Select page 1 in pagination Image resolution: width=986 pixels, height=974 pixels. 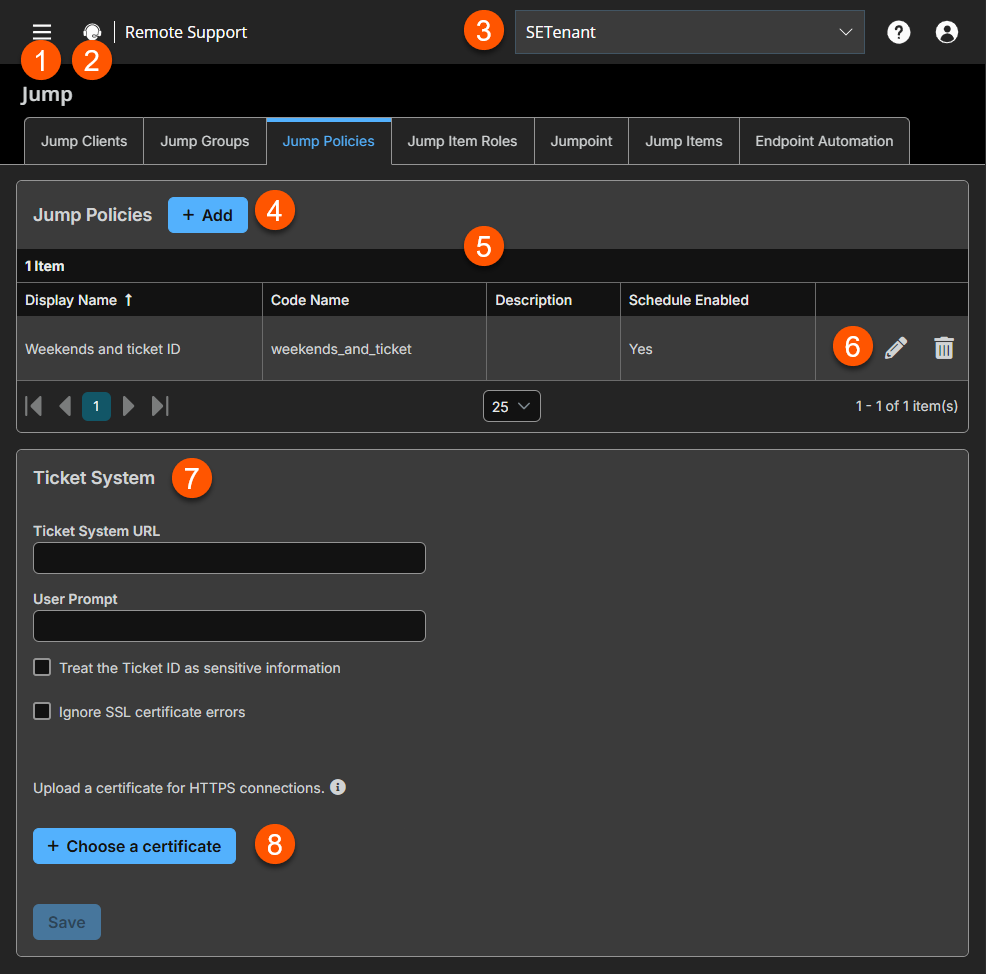point(96,406)
